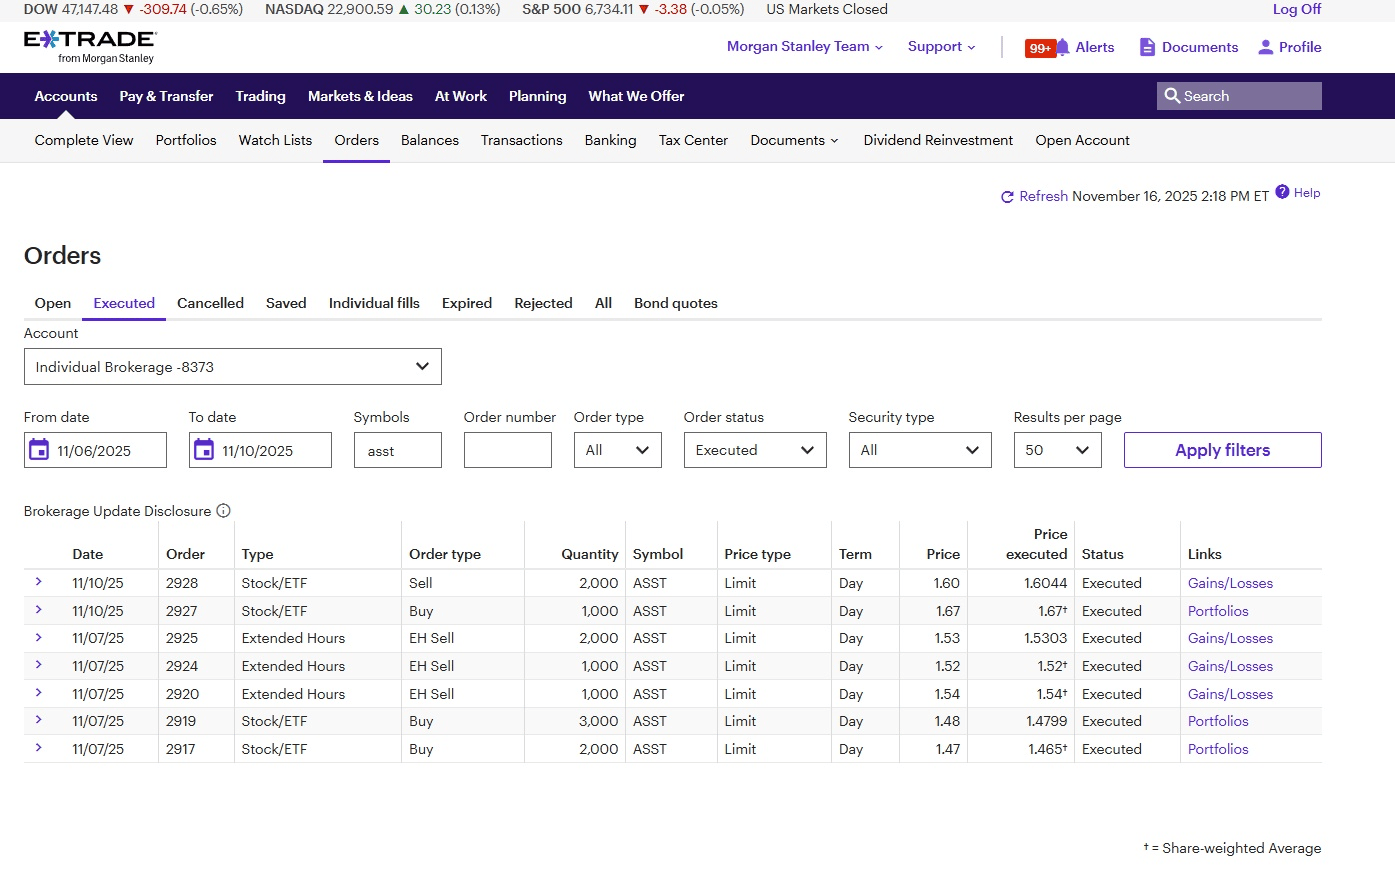Expand order 2928 row details
Viewport: 1395px width, 885px height.
click(39, 582)
